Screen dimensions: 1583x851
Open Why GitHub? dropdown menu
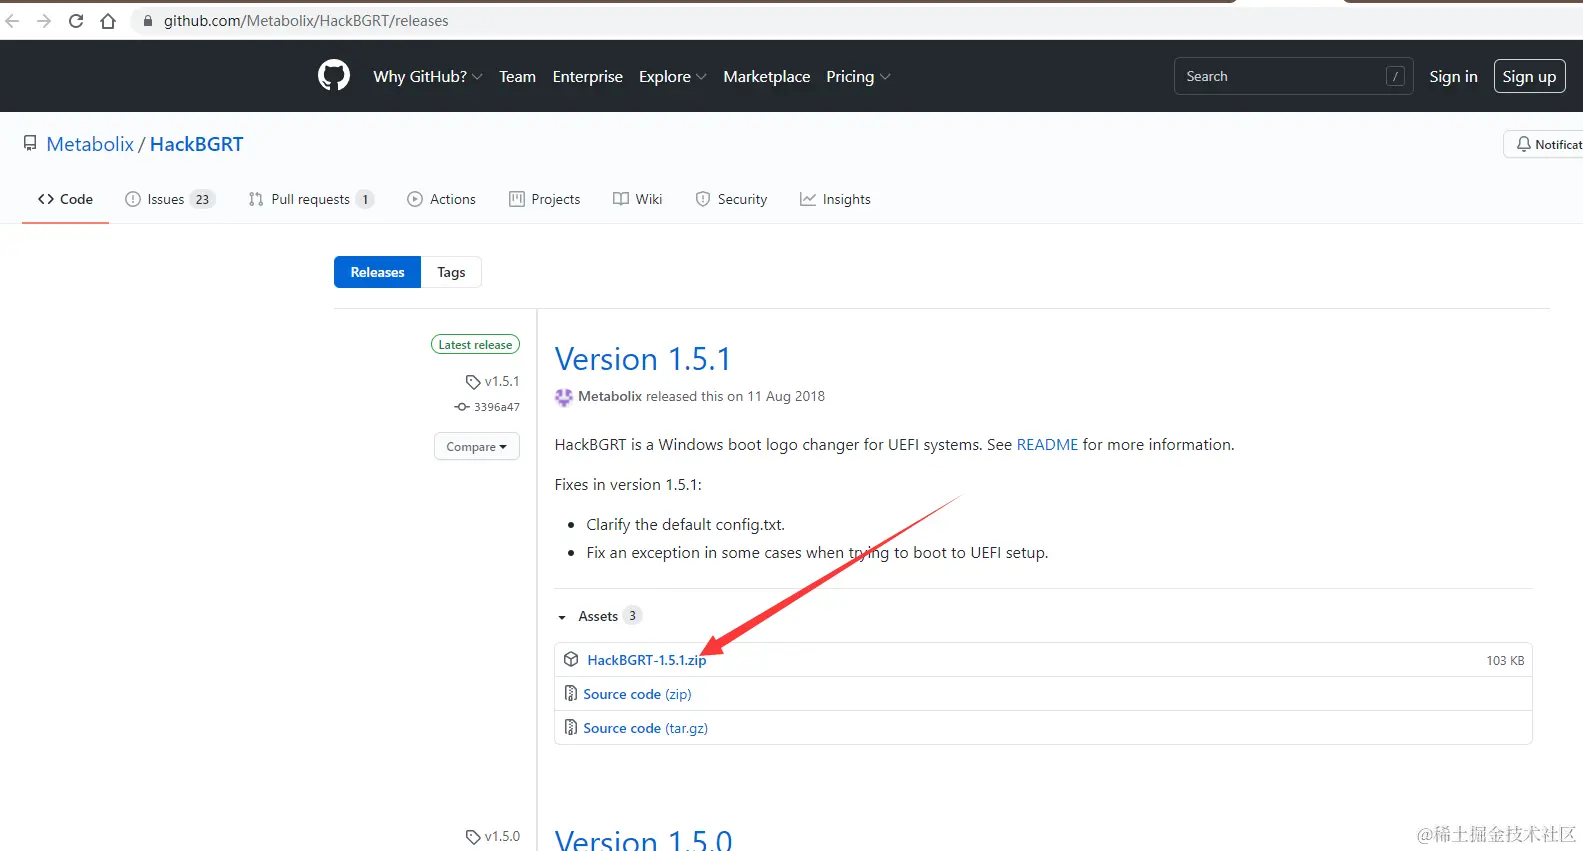tap(428, 77)
